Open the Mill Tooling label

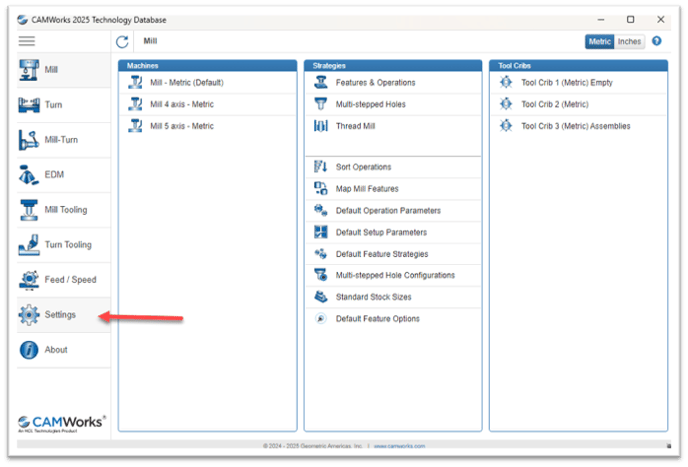[66, 210]
